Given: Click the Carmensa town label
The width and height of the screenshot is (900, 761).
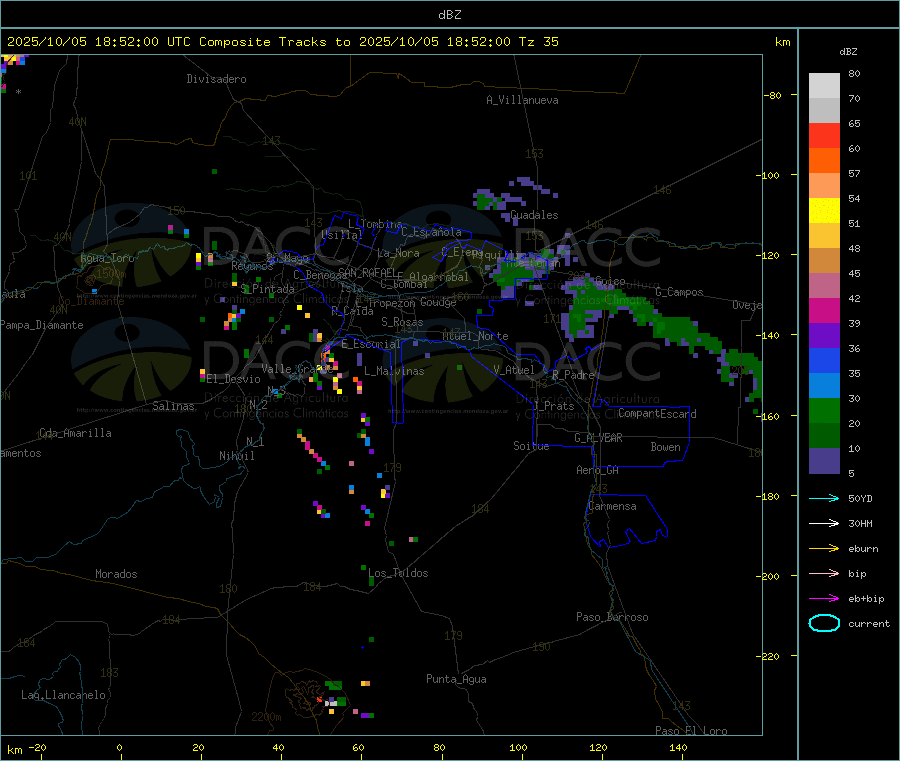Looking at the screenshot, I should 612,506.
